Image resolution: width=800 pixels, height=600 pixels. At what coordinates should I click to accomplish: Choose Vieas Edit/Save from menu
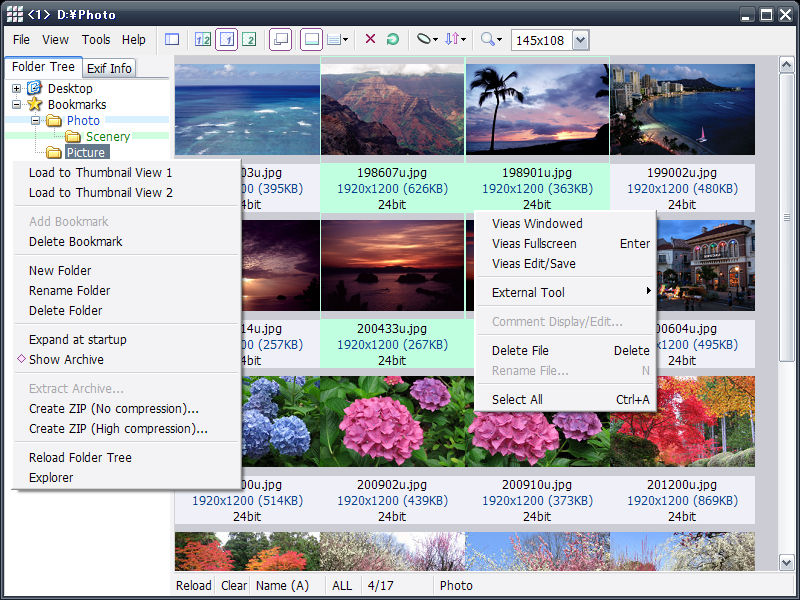point(565,264)
